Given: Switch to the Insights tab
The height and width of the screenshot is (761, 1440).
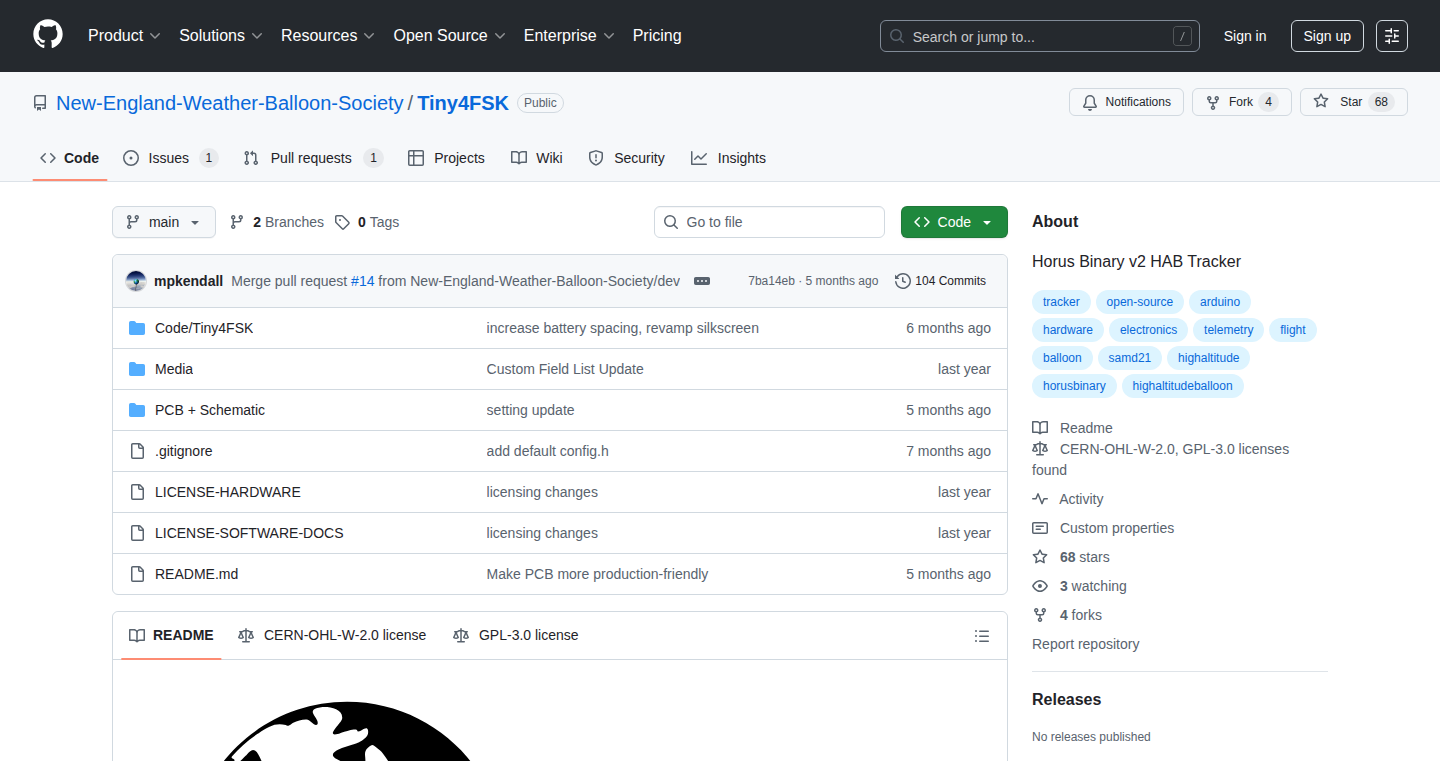Looking at the screenshot, I should click(728, 158).
